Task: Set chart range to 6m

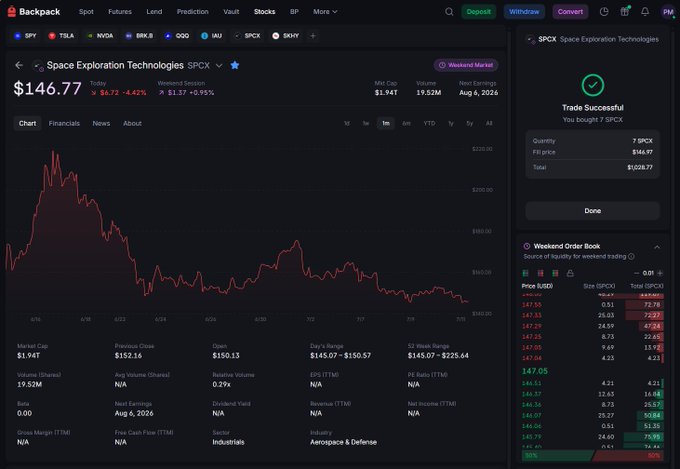Action: tap(406, 123)
